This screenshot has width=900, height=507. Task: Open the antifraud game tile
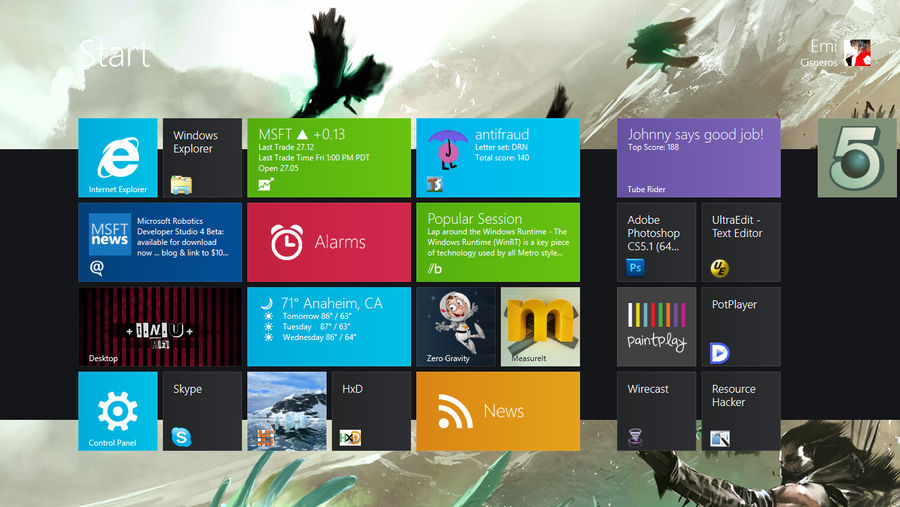[498, 158]
